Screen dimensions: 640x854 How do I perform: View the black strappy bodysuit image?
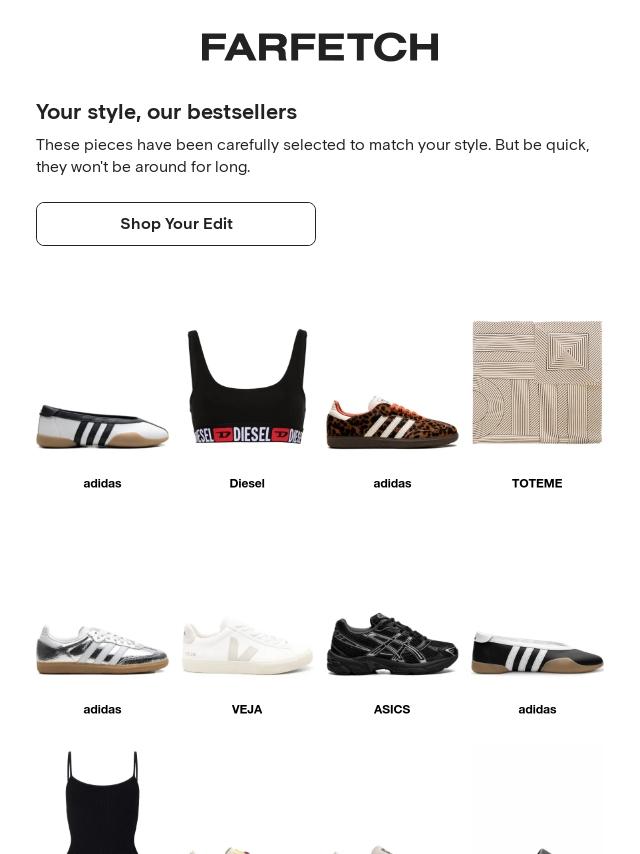pos(102,802)
